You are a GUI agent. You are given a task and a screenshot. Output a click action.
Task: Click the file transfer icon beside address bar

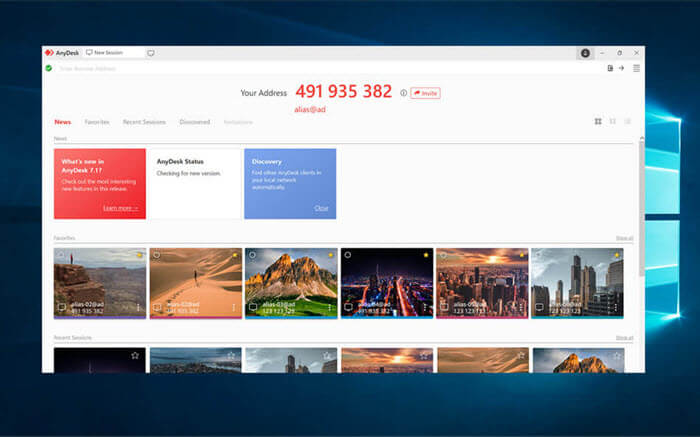(610, 68)
